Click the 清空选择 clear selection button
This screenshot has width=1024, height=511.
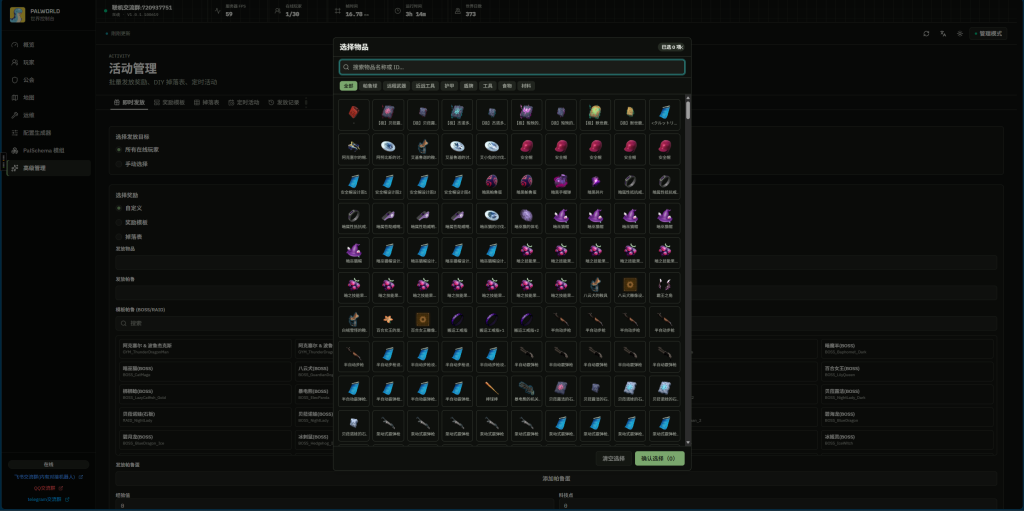(613, 458)
